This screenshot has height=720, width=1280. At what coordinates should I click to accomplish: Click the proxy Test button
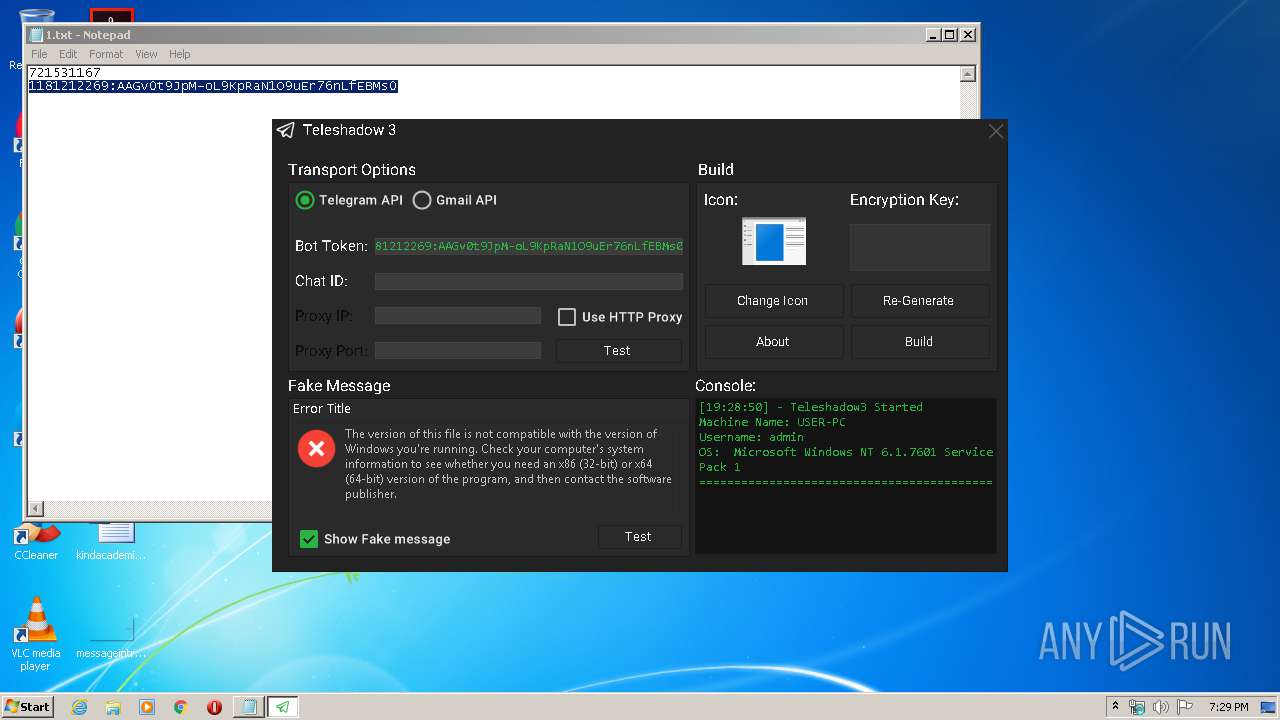click(618, 351)
